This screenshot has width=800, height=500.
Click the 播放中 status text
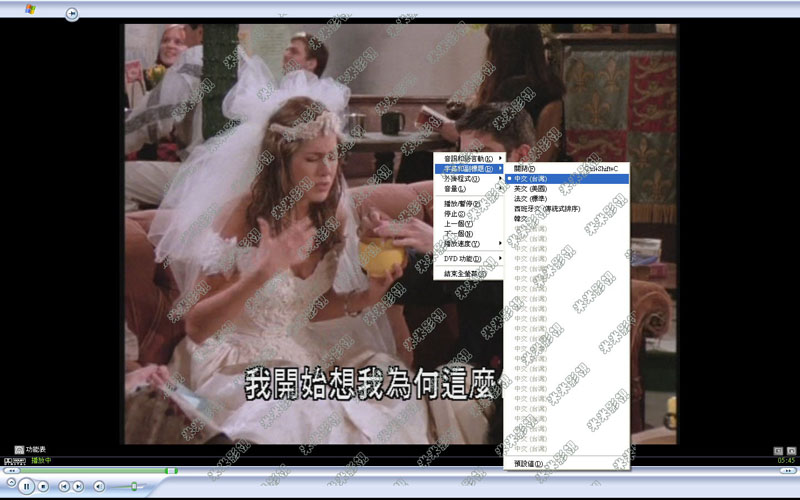pyautogui.click(x=41, y=460)
